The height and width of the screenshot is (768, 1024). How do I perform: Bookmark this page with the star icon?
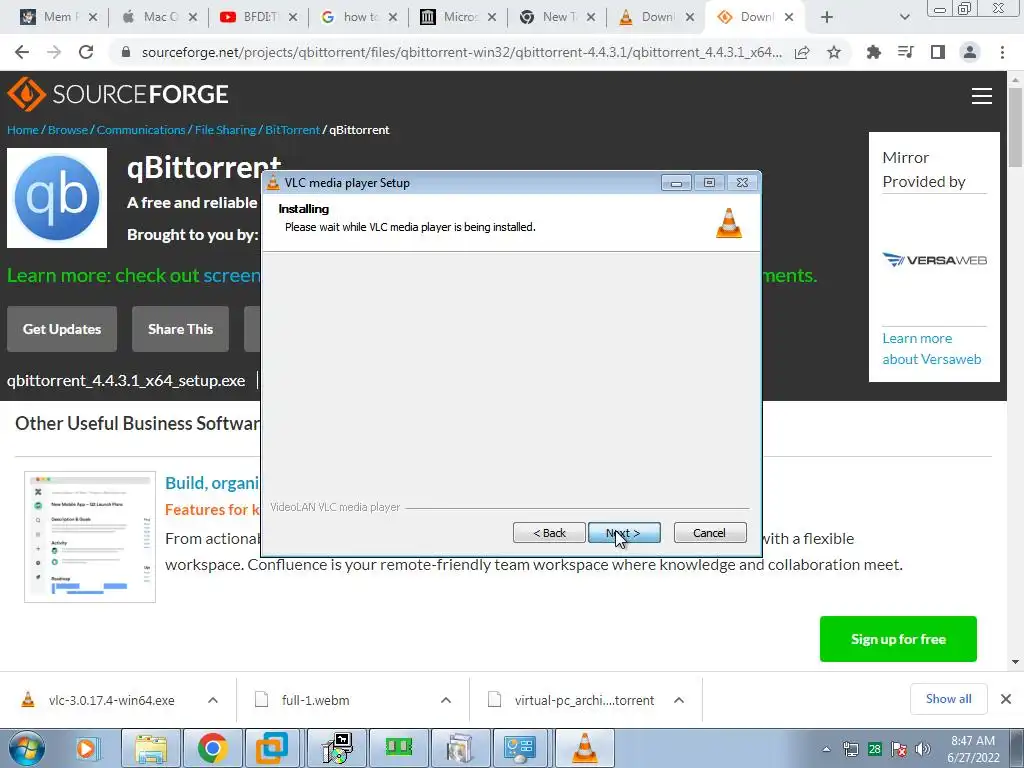[x=834, y=52]
